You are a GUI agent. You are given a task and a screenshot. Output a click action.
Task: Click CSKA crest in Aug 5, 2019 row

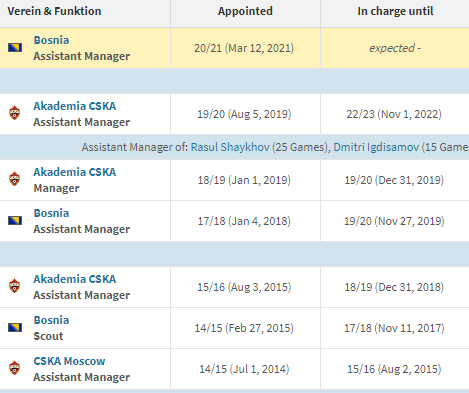14,113
